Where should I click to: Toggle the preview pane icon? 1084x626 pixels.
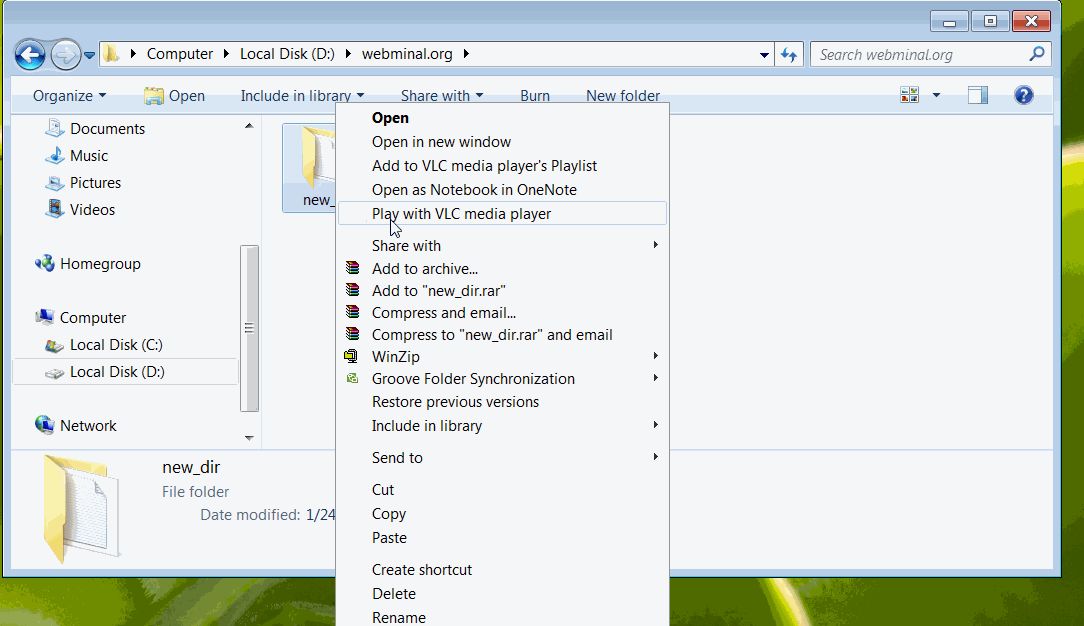pyautogui.click(x=978, y=95)
